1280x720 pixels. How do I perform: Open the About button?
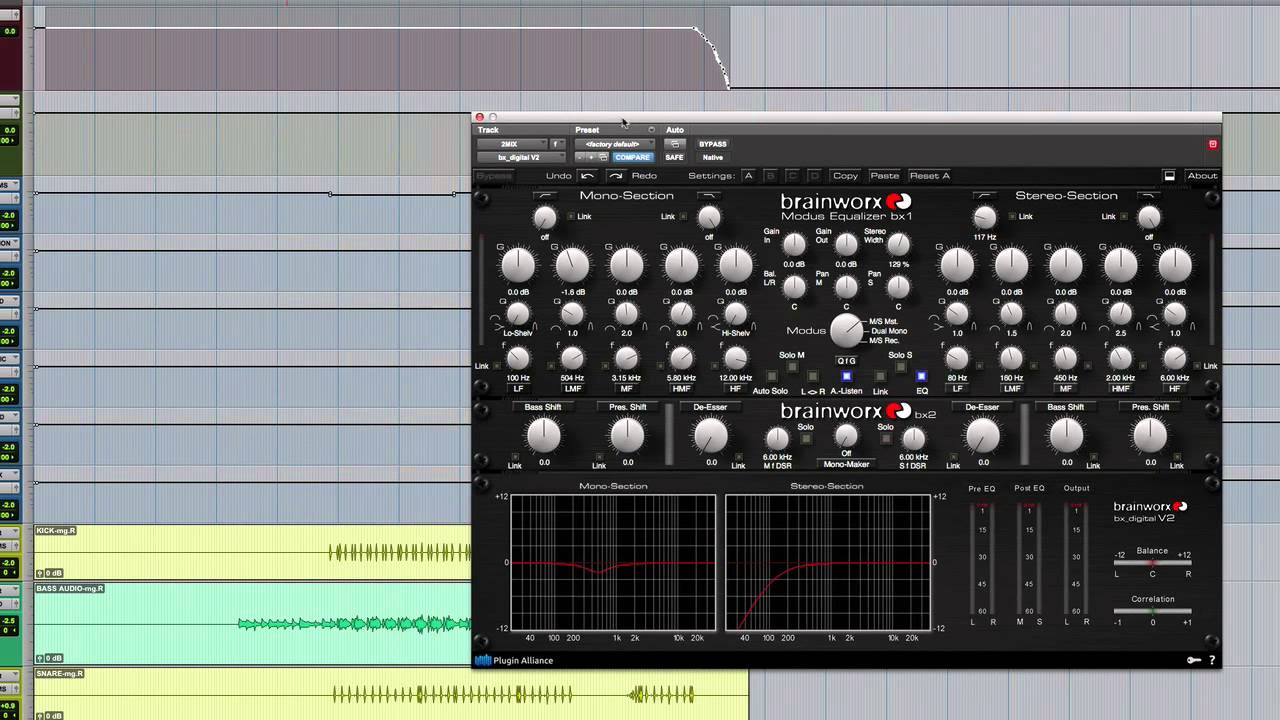click(x=1202, y=176)
